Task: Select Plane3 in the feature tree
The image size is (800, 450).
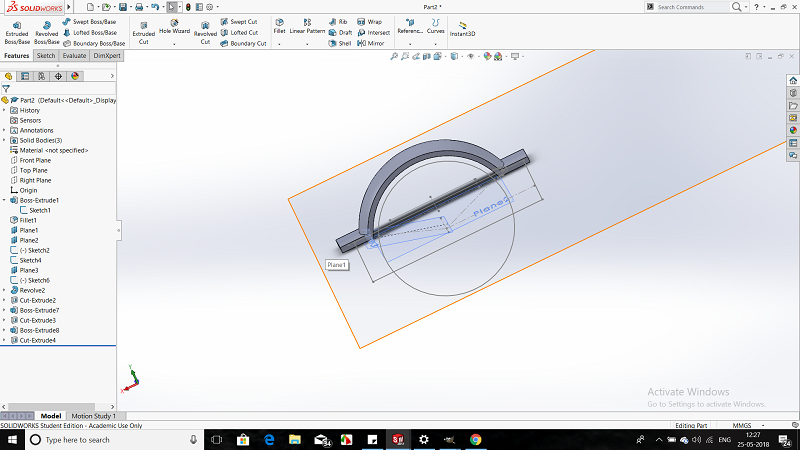Action: pyautogui.click(x=29, y=270)
